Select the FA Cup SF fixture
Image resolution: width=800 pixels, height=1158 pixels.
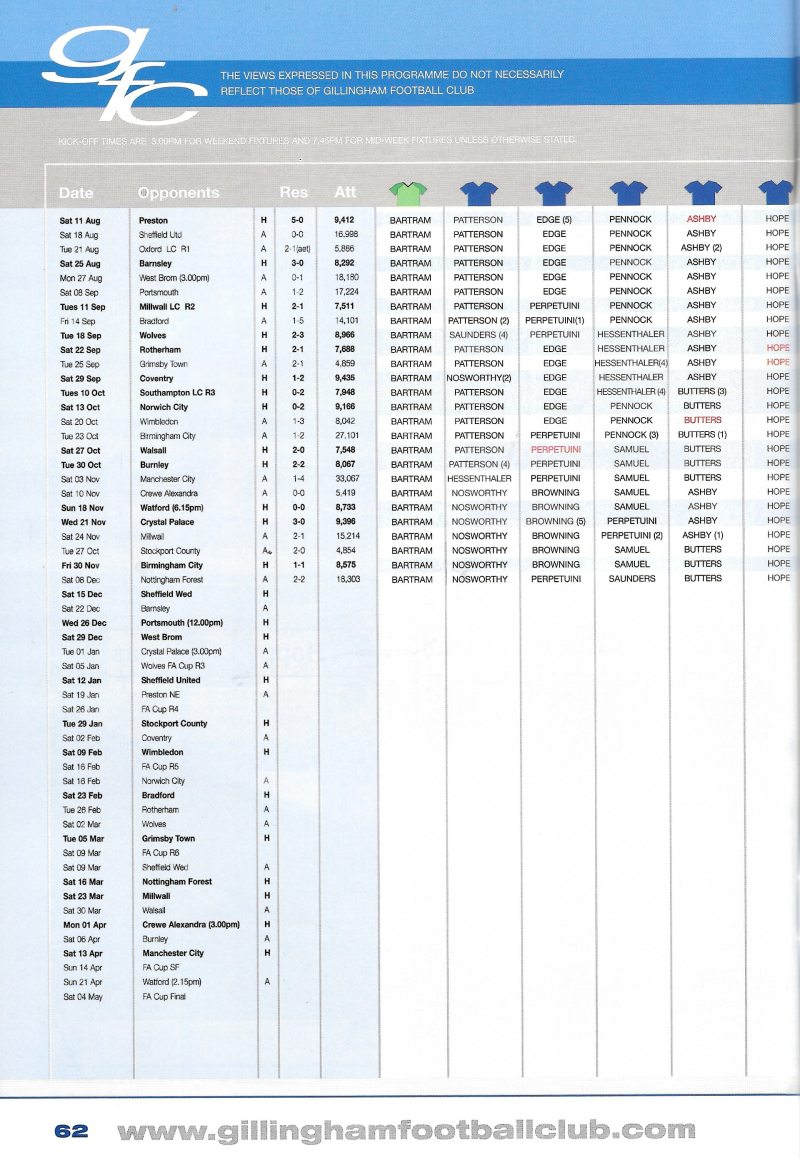point(160,968)
